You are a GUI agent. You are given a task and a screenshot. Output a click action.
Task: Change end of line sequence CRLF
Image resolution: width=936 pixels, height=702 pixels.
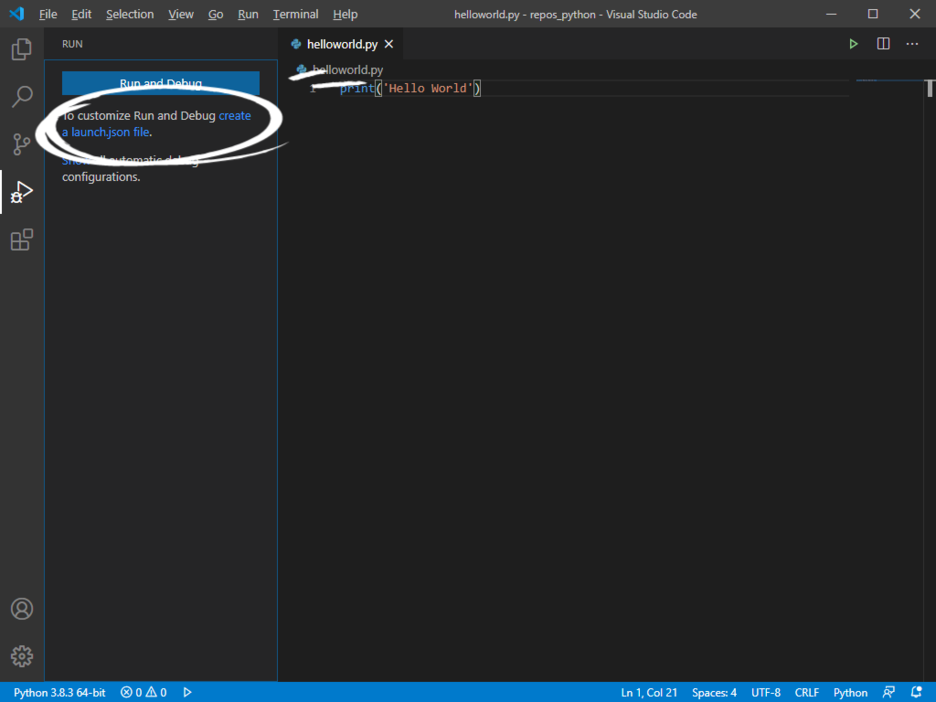point(806,692)
